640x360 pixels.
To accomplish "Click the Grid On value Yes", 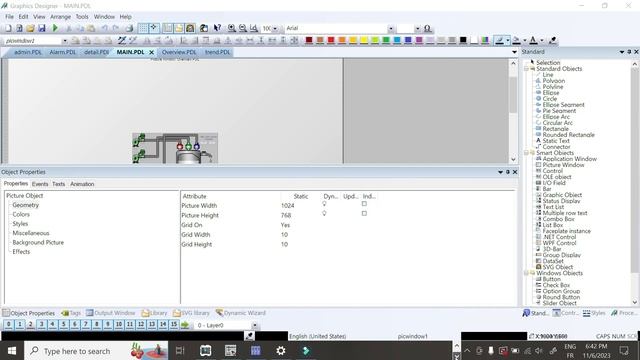I will [x=285, y=225].
